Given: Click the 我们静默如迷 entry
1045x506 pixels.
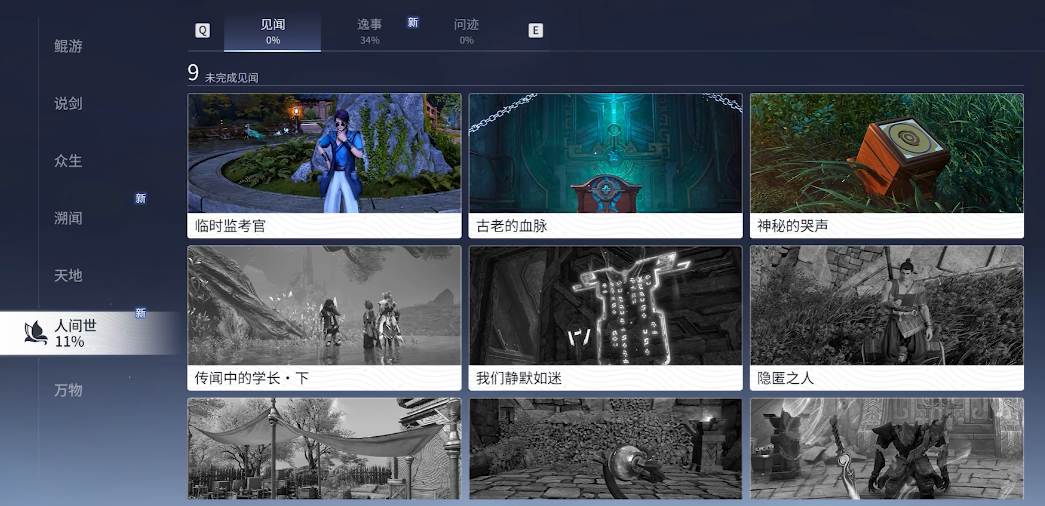Looking at the screenshot, I should coord(605,317).
